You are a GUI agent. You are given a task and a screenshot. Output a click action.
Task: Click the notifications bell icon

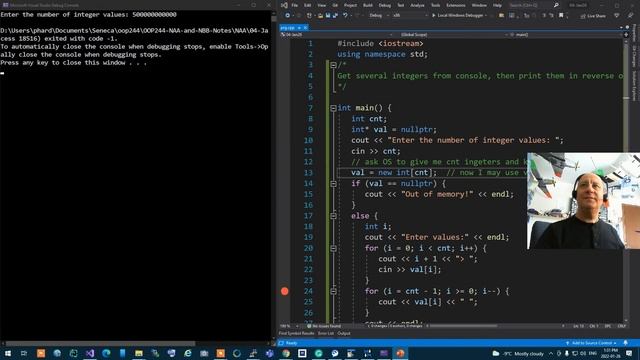626,343
